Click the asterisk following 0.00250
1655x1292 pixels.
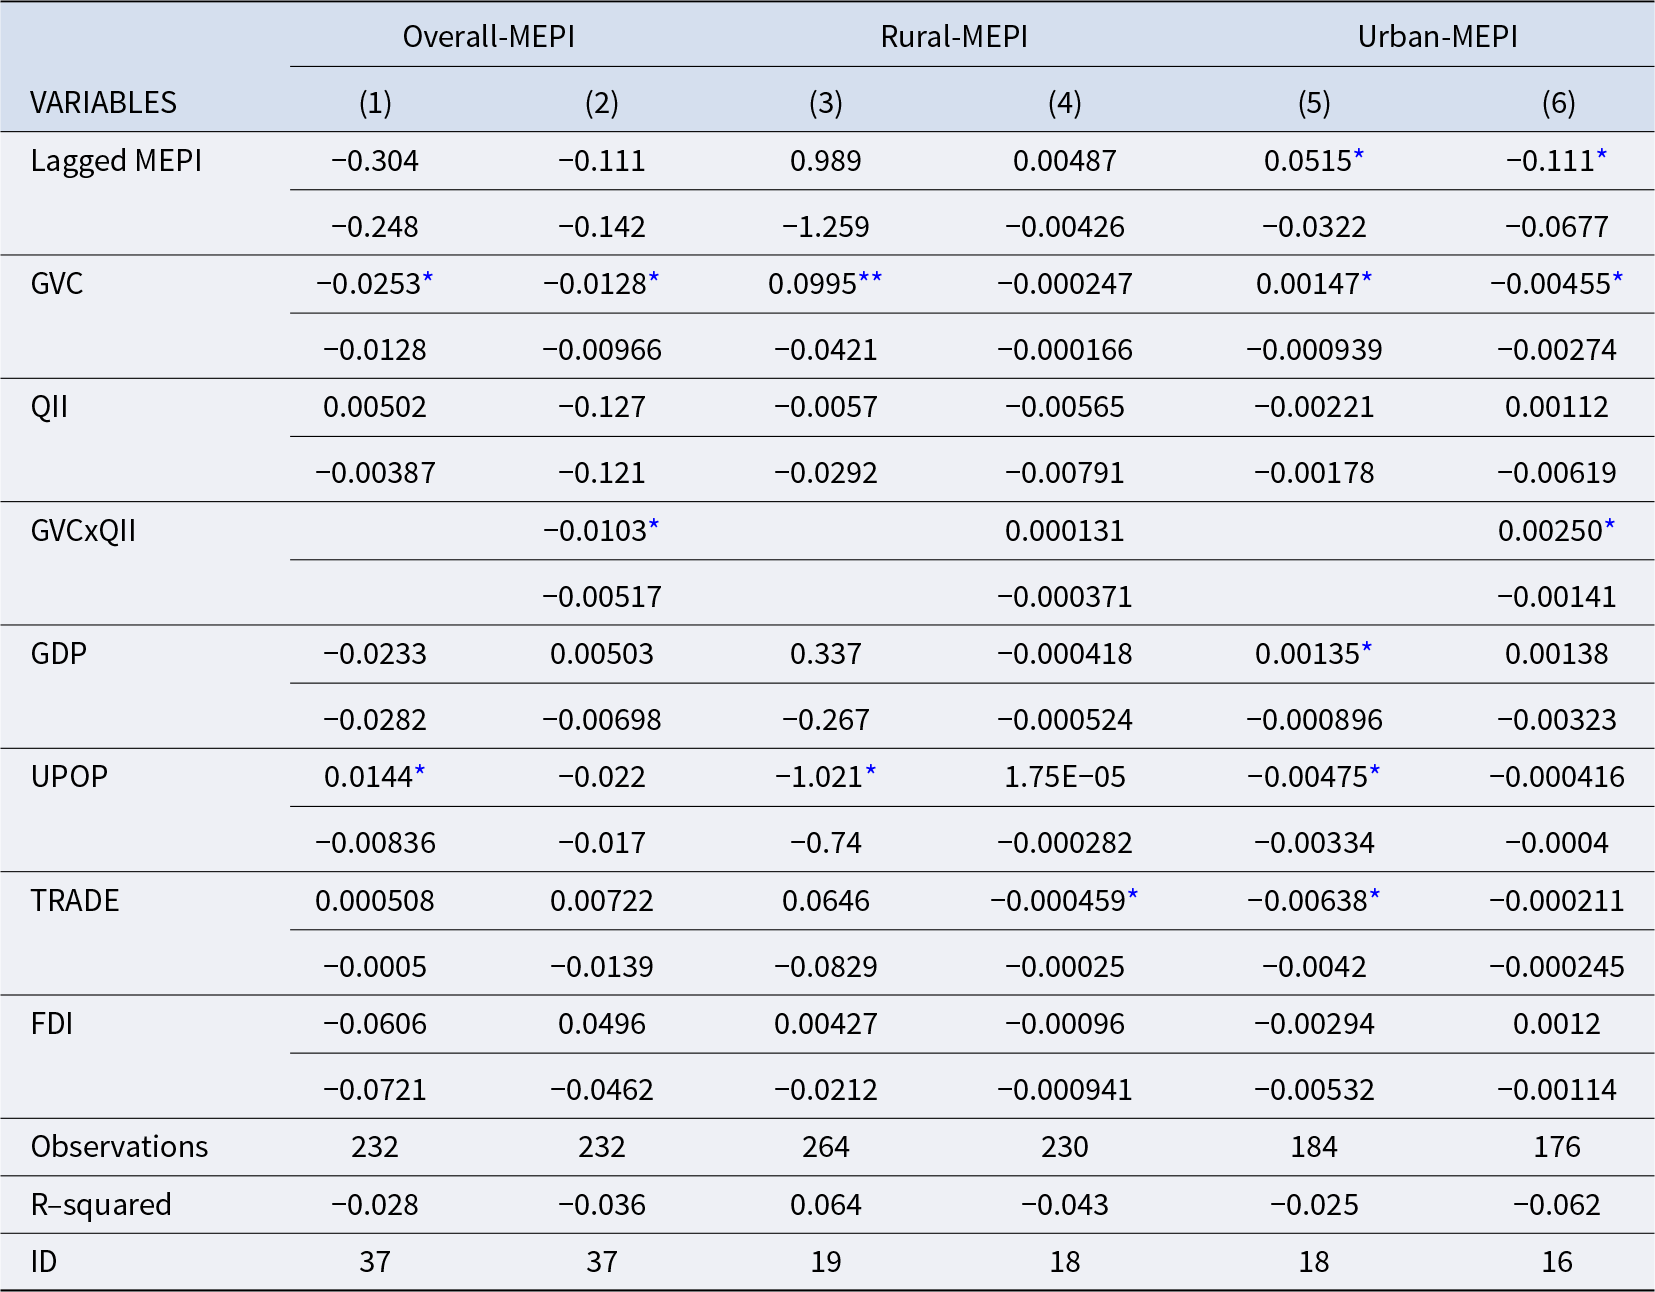point(1610,528)
